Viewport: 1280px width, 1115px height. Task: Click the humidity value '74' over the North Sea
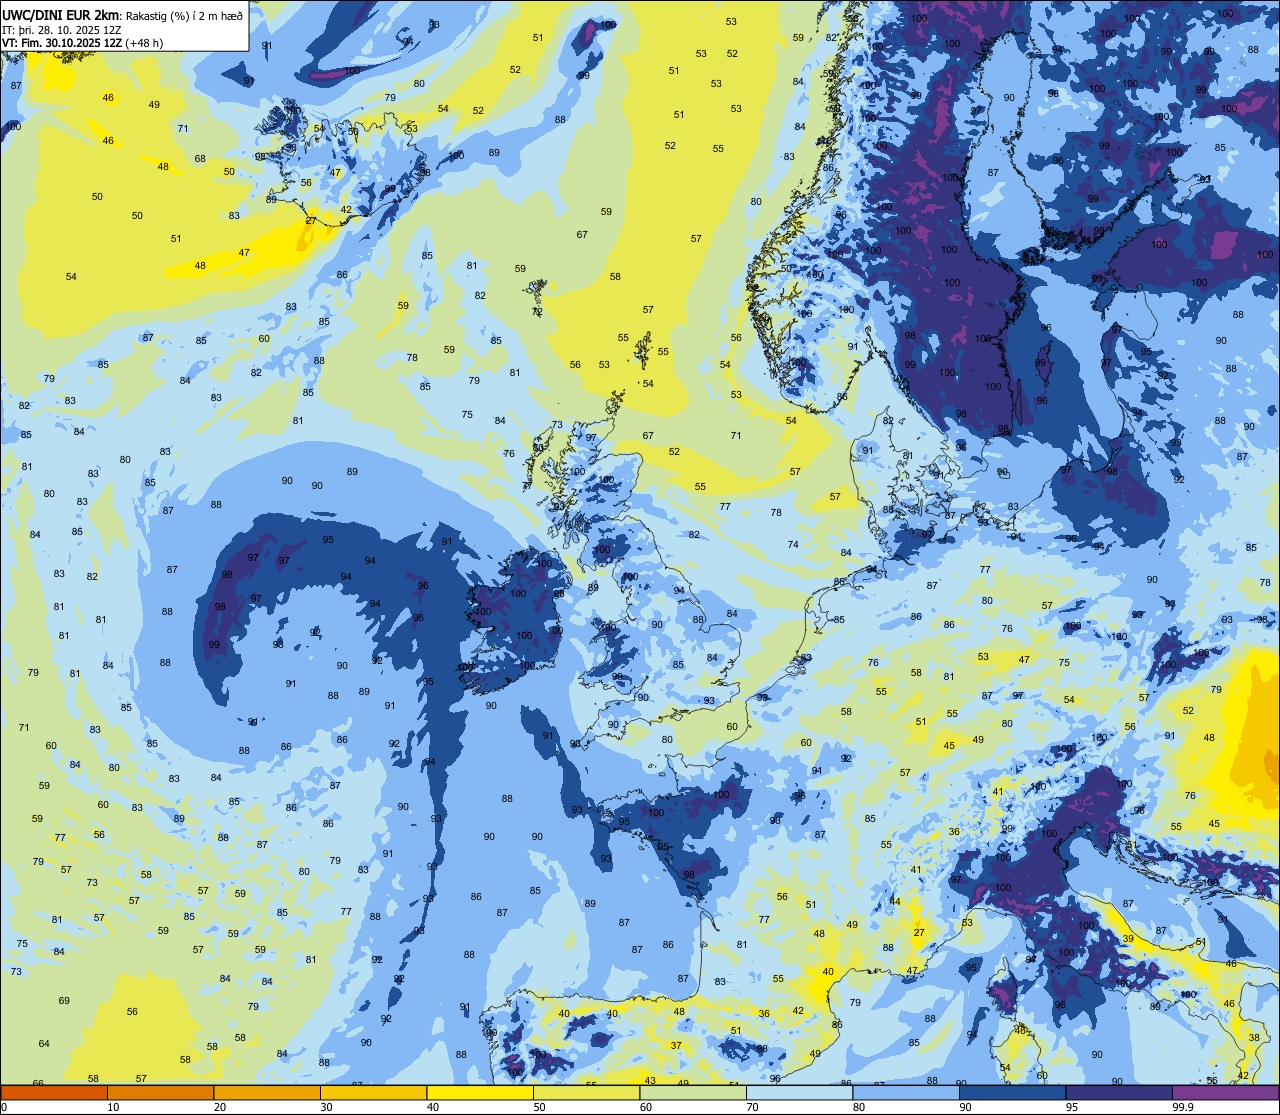point(793,545)
